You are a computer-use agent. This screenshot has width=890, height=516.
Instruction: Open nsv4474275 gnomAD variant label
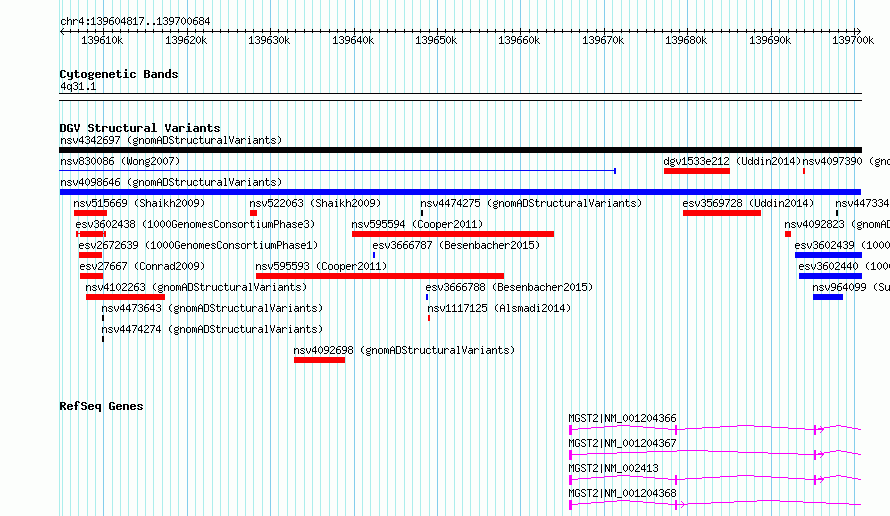coord(531,203)
